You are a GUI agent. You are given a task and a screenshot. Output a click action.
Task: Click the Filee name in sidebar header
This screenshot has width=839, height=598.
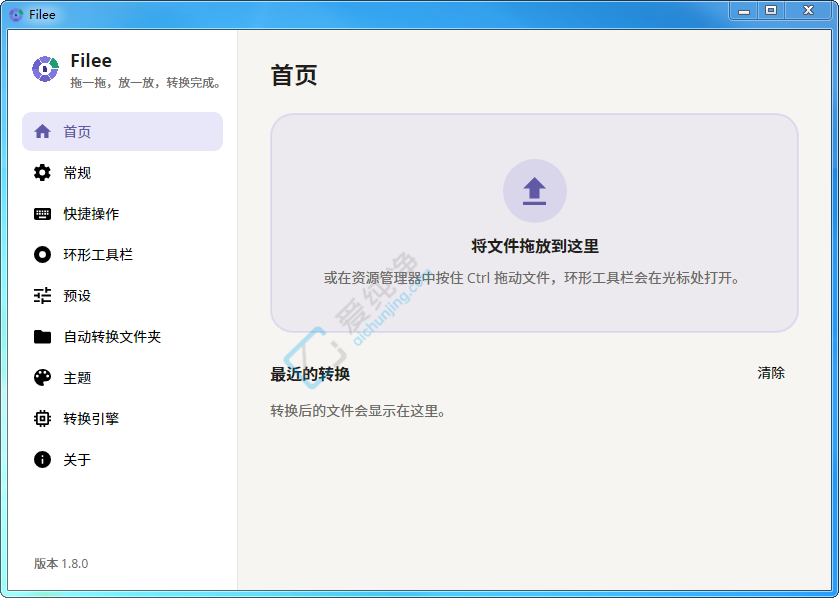(x=91, y=60)
